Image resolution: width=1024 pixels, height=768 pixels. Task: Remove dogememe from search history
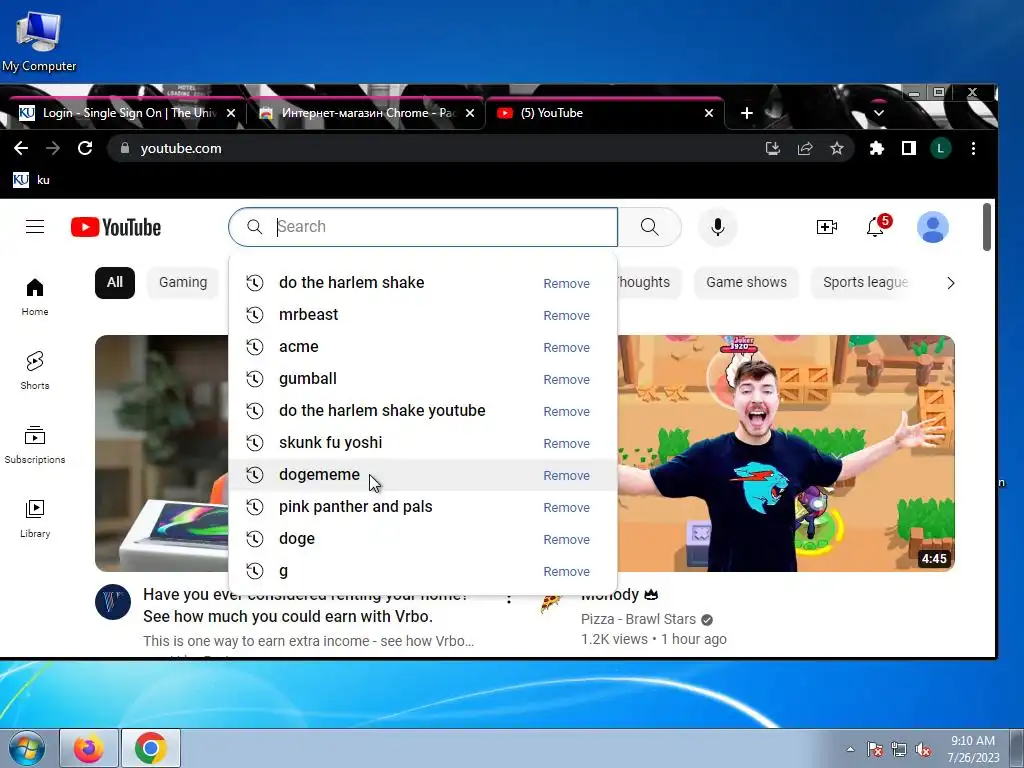tap(566, 475)
